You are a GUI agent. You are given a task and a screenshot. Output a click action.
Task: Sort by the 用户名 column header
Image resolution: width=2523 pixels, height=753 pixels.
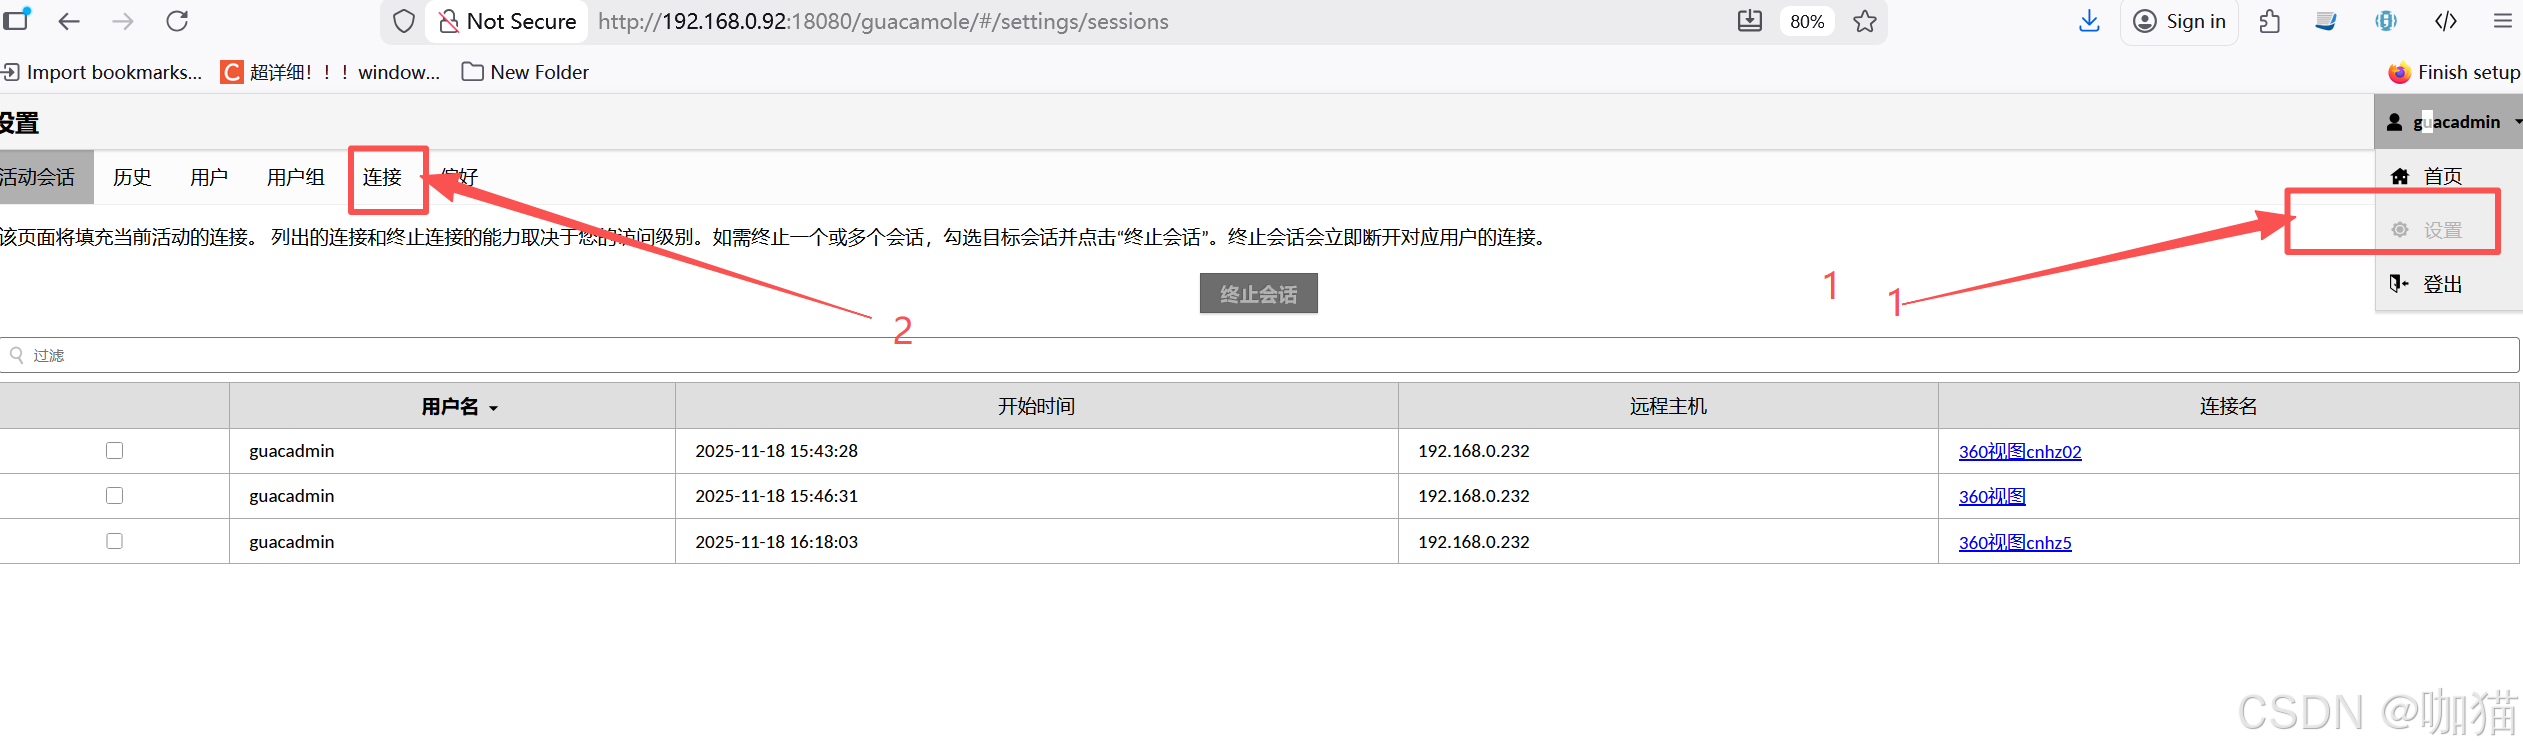(x=452, y=406)
